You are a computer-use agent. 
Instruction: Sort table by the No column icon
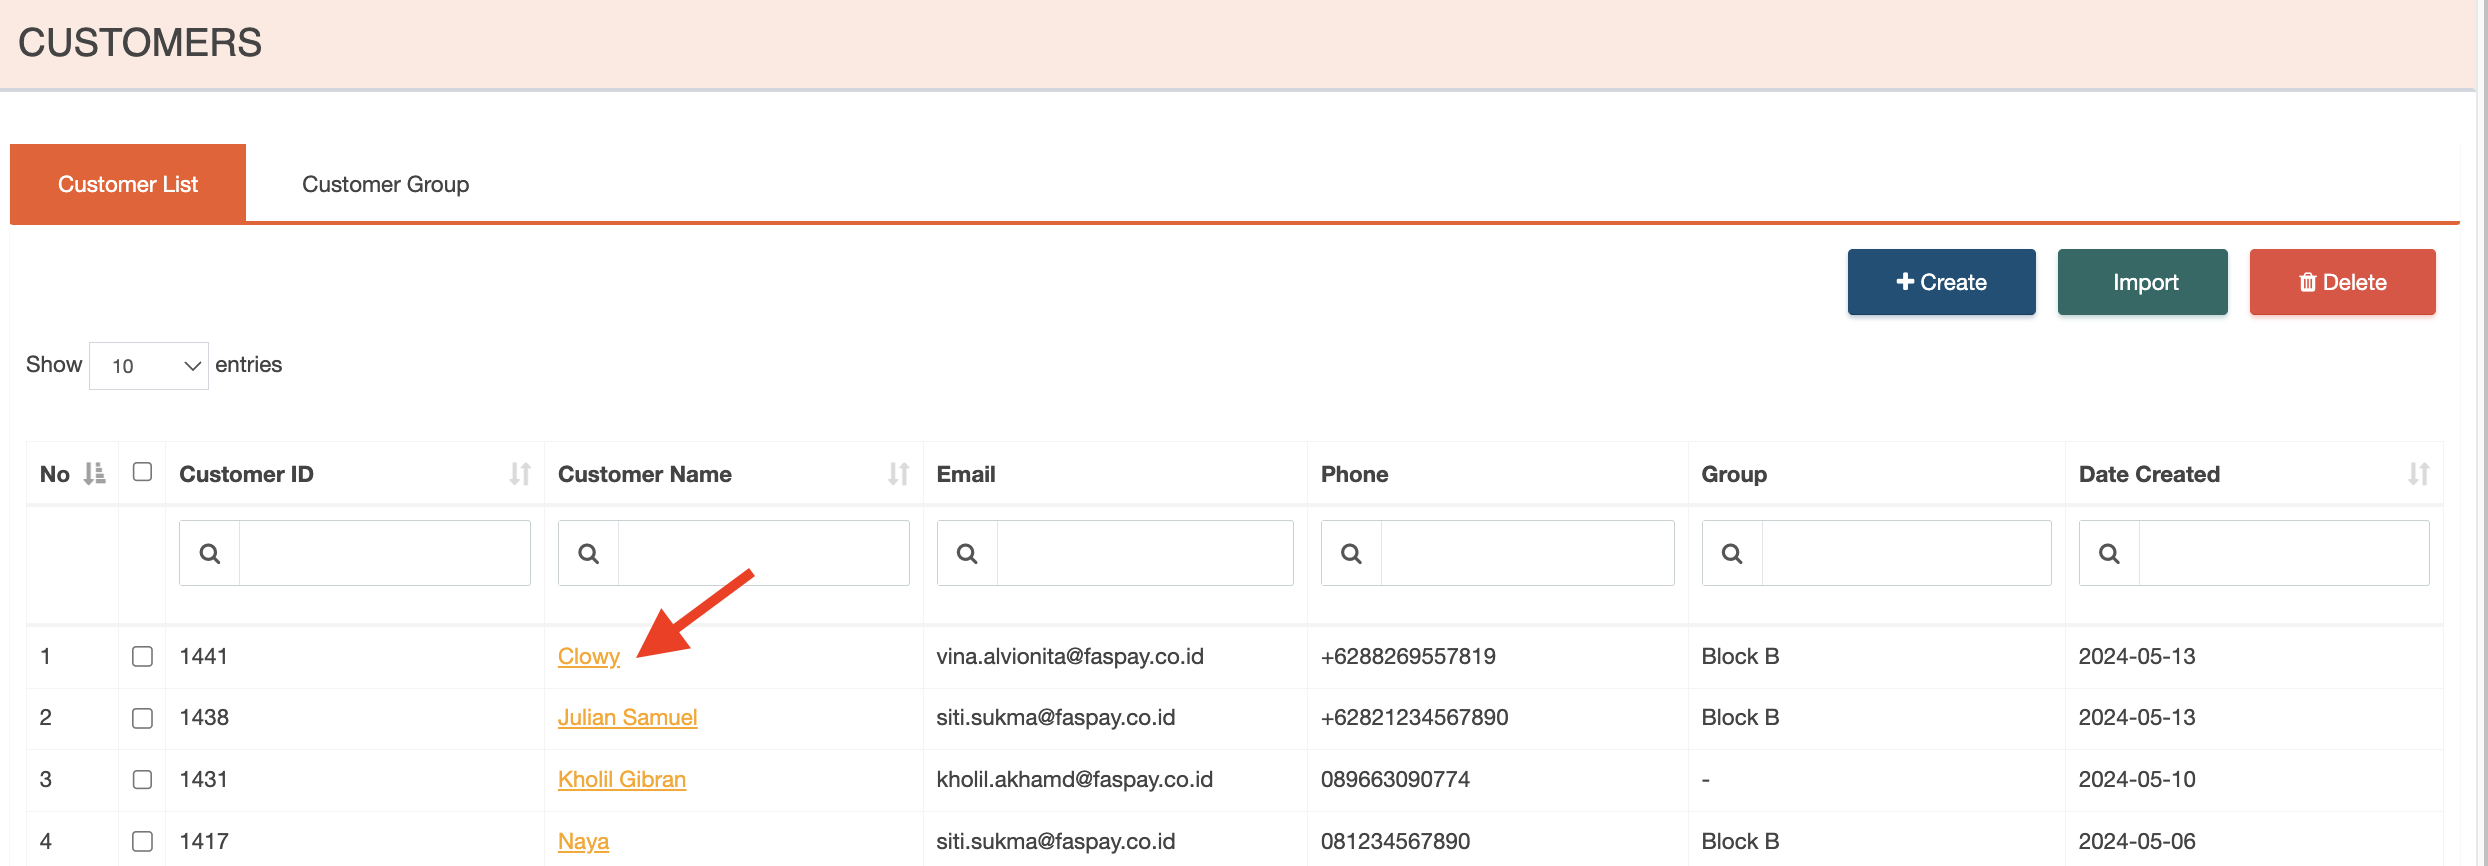(x=94, y=474)
